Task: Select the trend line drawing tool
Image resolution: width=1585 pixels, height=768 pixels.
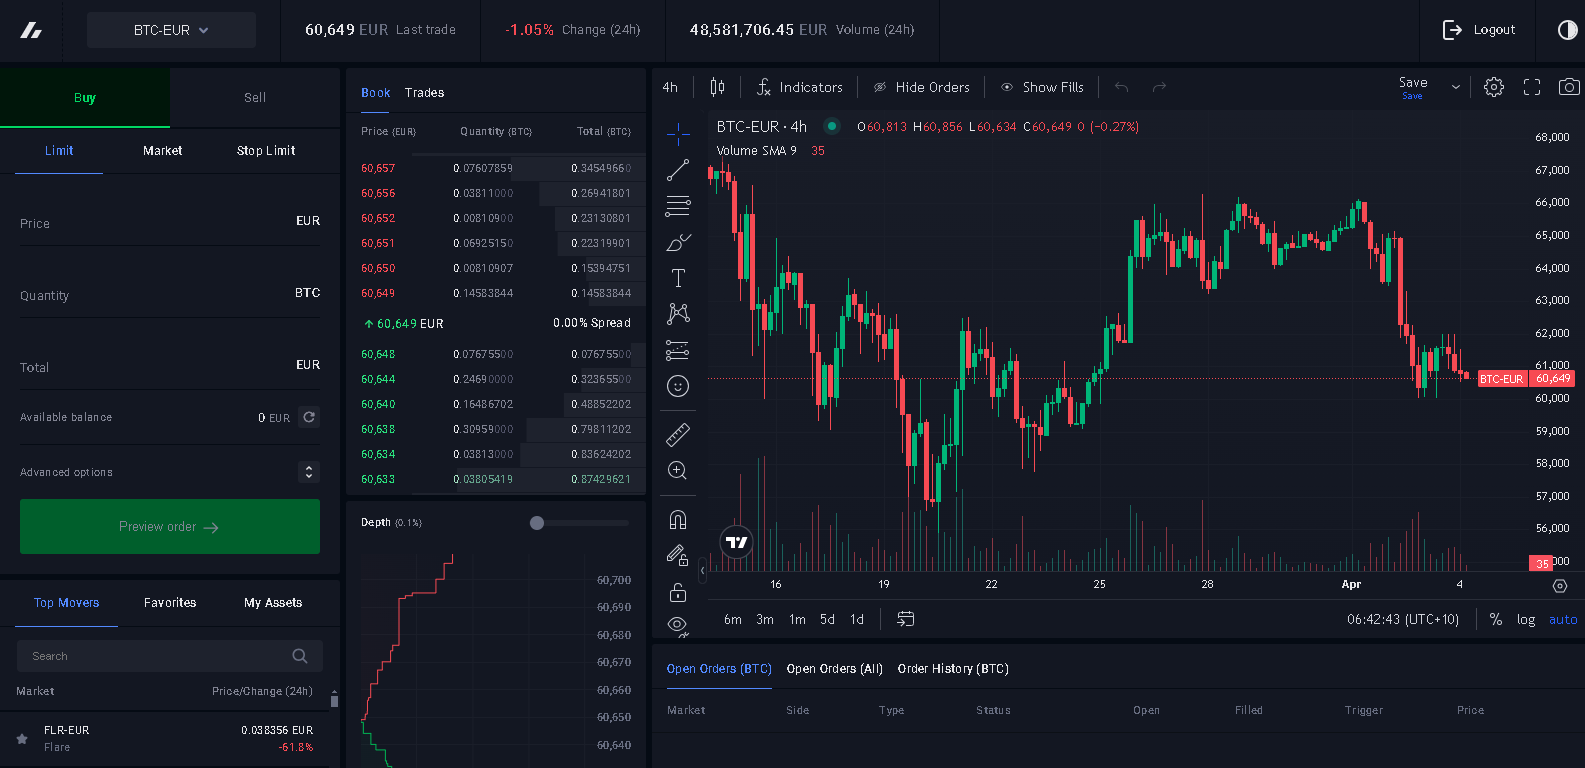Action: [x=678, y=170]
